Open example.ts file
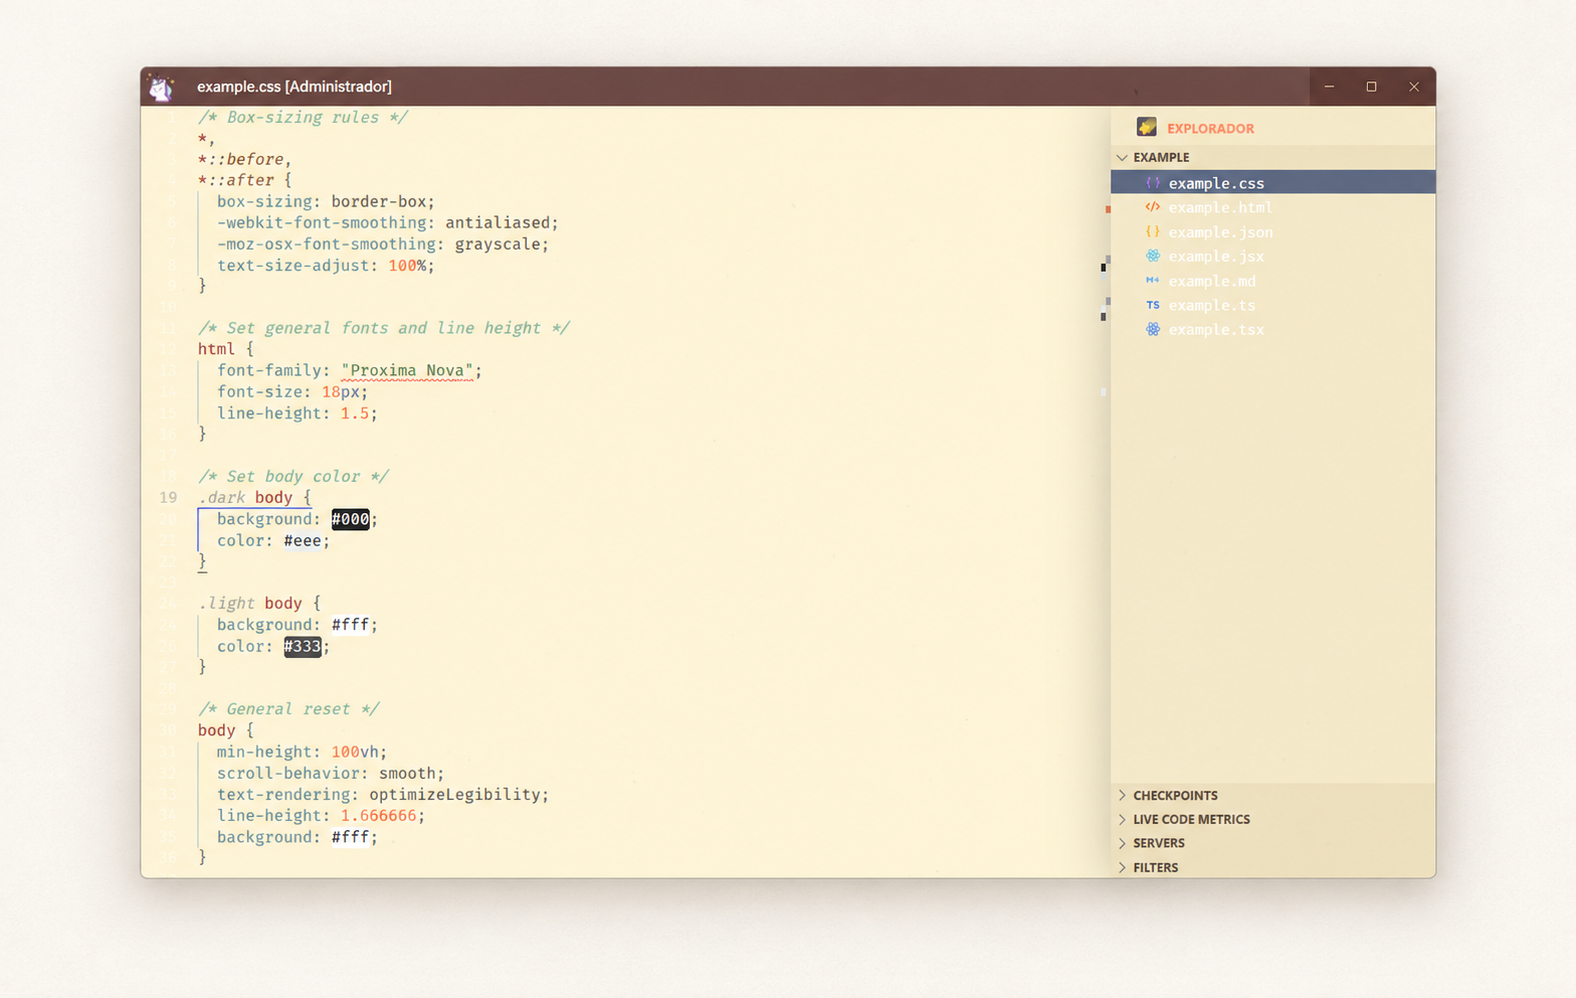Image resolution: width=1576 pixels, height=998 pixels. coord(1273,305)
